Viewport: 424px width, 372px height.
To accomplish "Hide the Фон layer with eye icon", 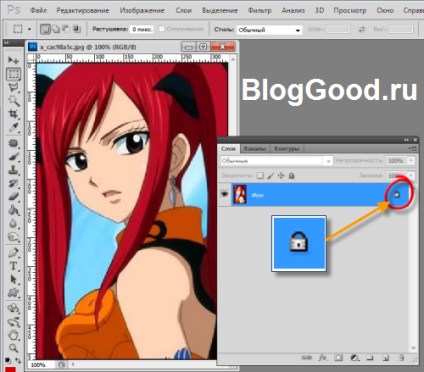I will point(224,194).
